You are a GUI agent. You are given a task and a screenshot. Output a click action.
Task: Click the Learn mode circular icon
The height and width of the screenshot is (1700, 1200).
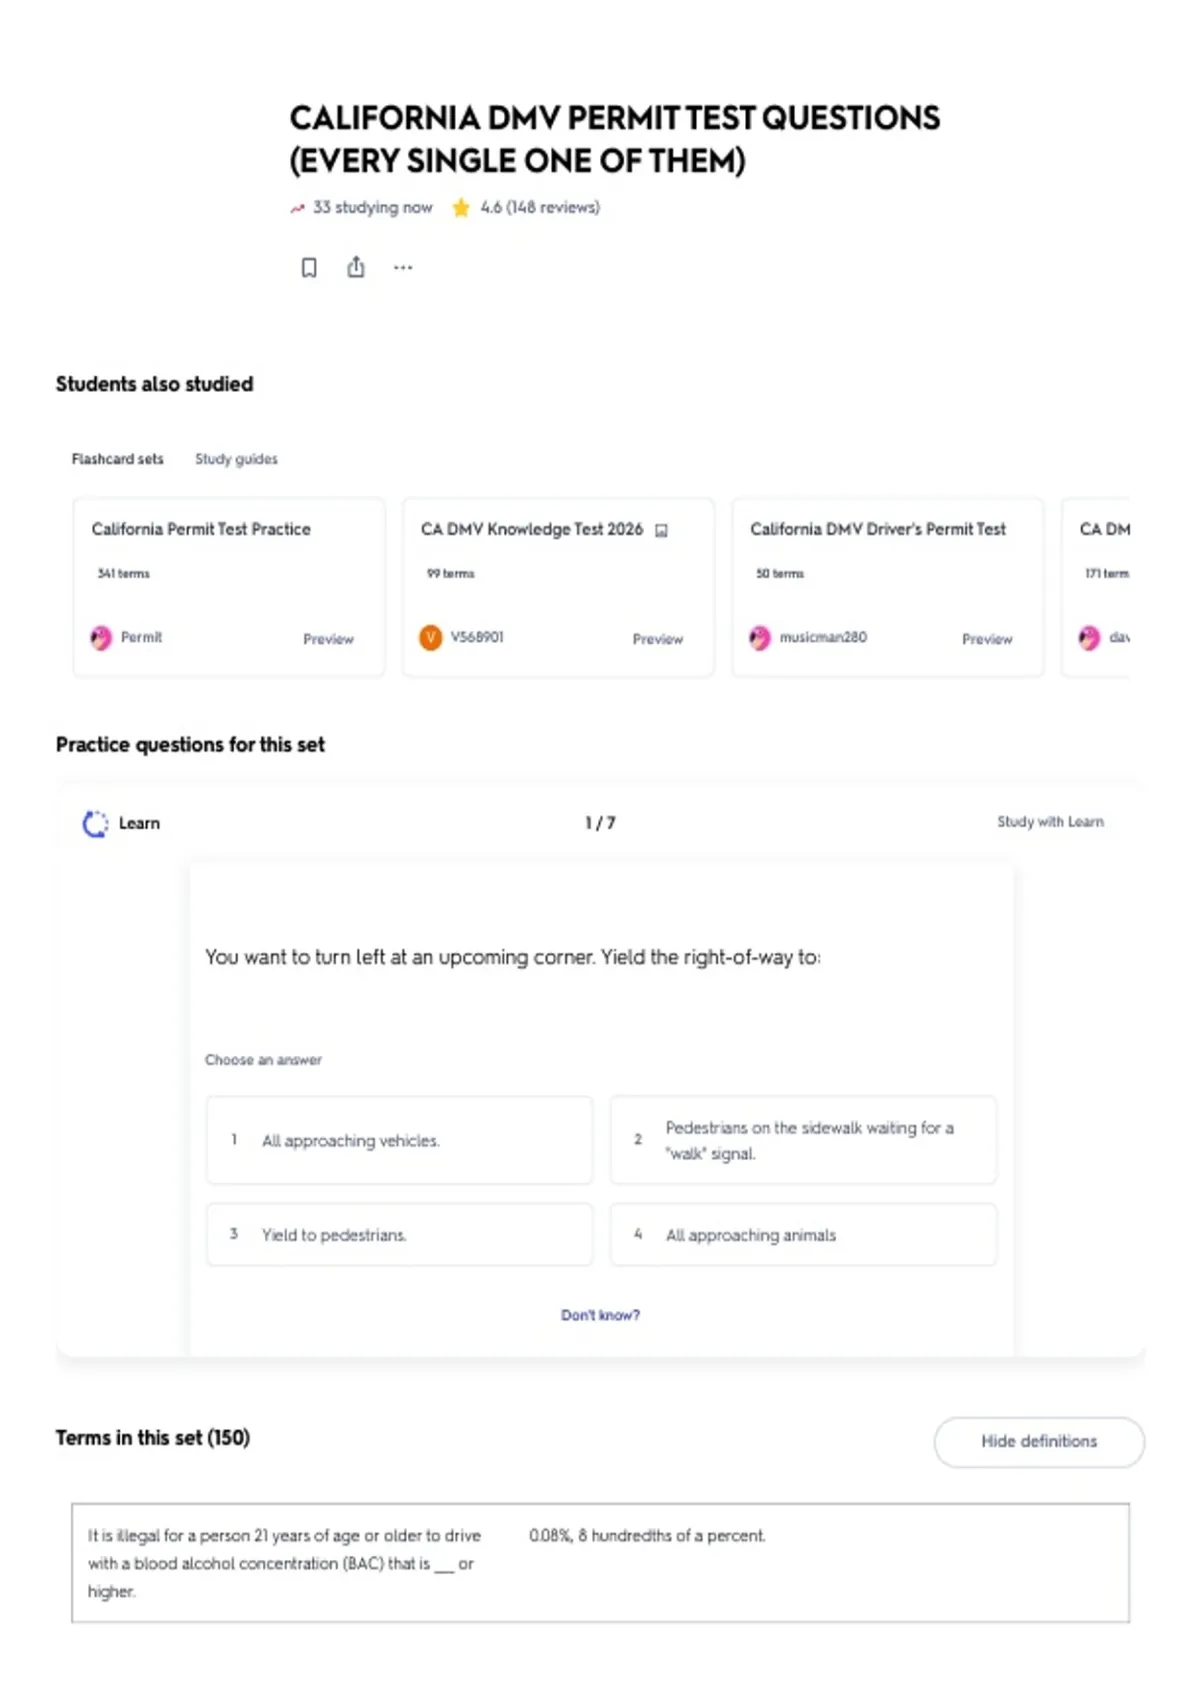tap(95, 823)
